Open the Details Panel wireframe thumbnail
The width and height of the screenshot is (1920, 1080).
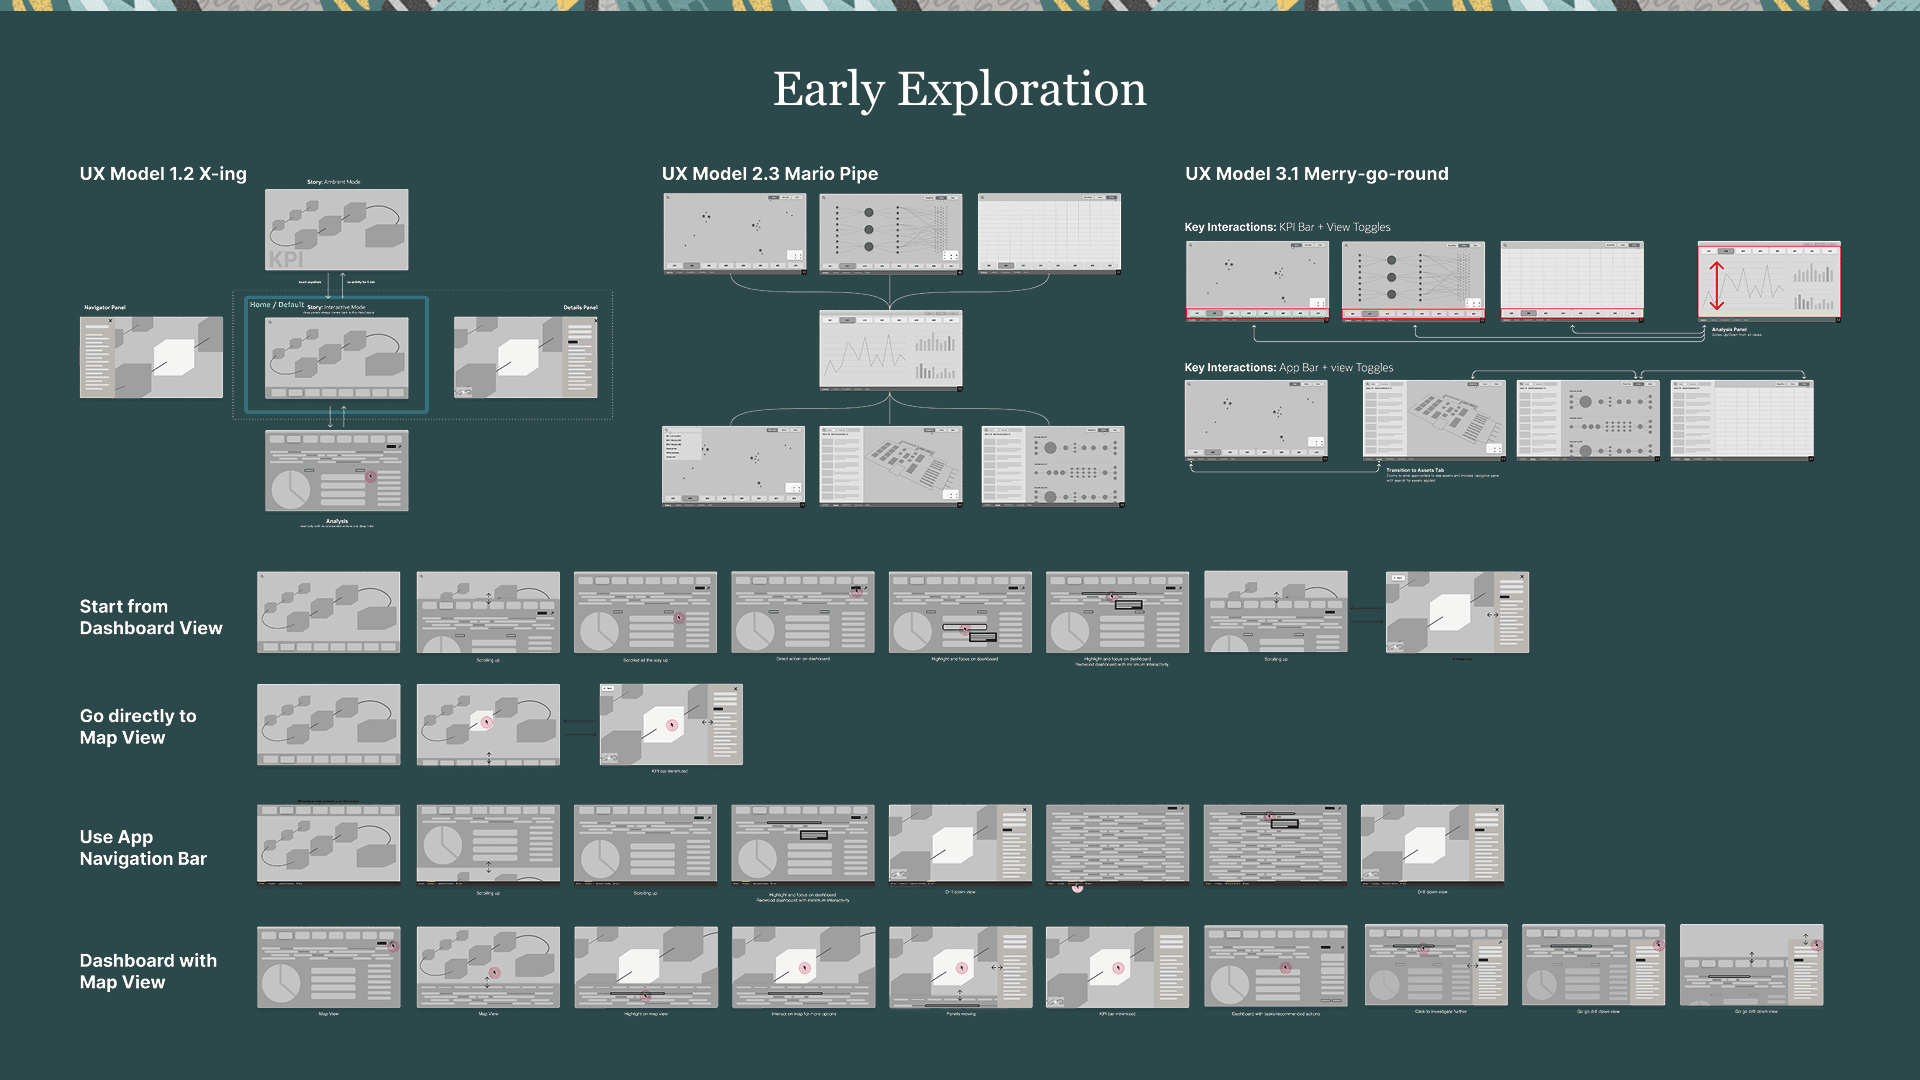pyautogui.click(x=526, y=357)
